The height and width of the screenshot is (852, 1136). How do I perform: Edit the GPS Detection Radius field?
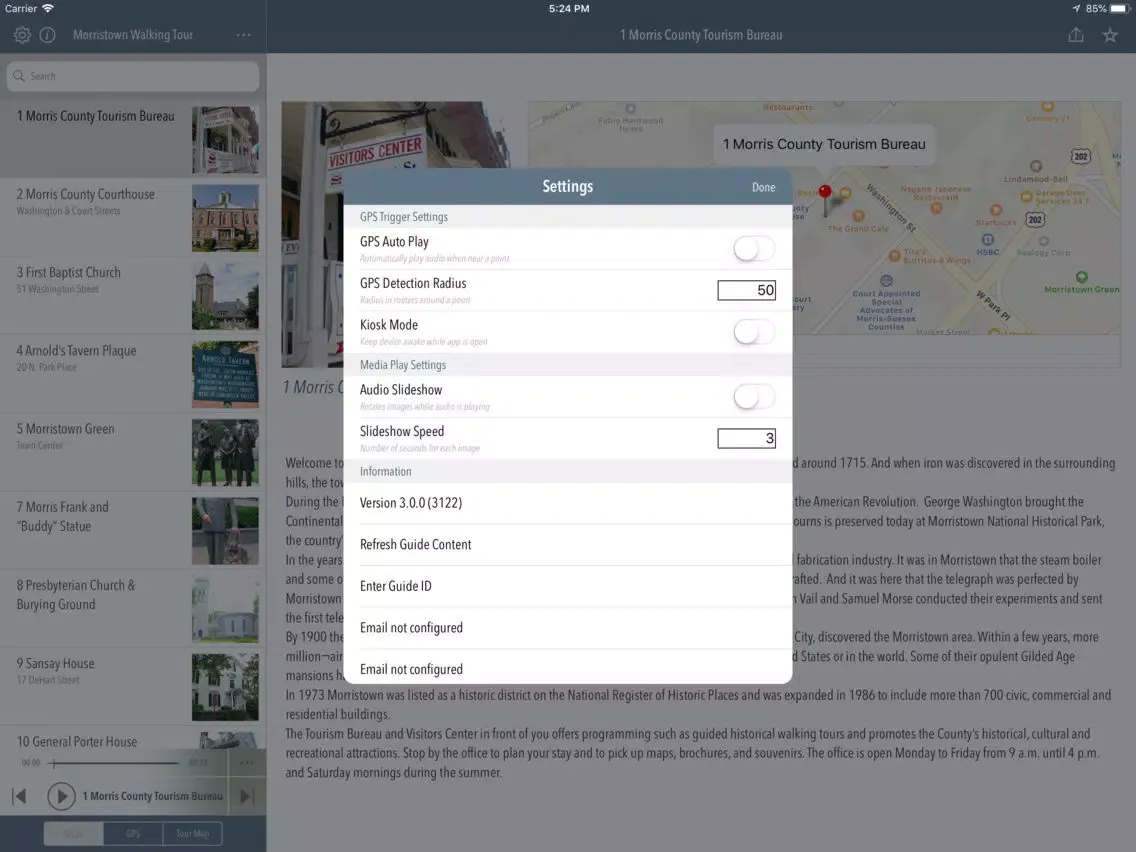pos(746,290)
